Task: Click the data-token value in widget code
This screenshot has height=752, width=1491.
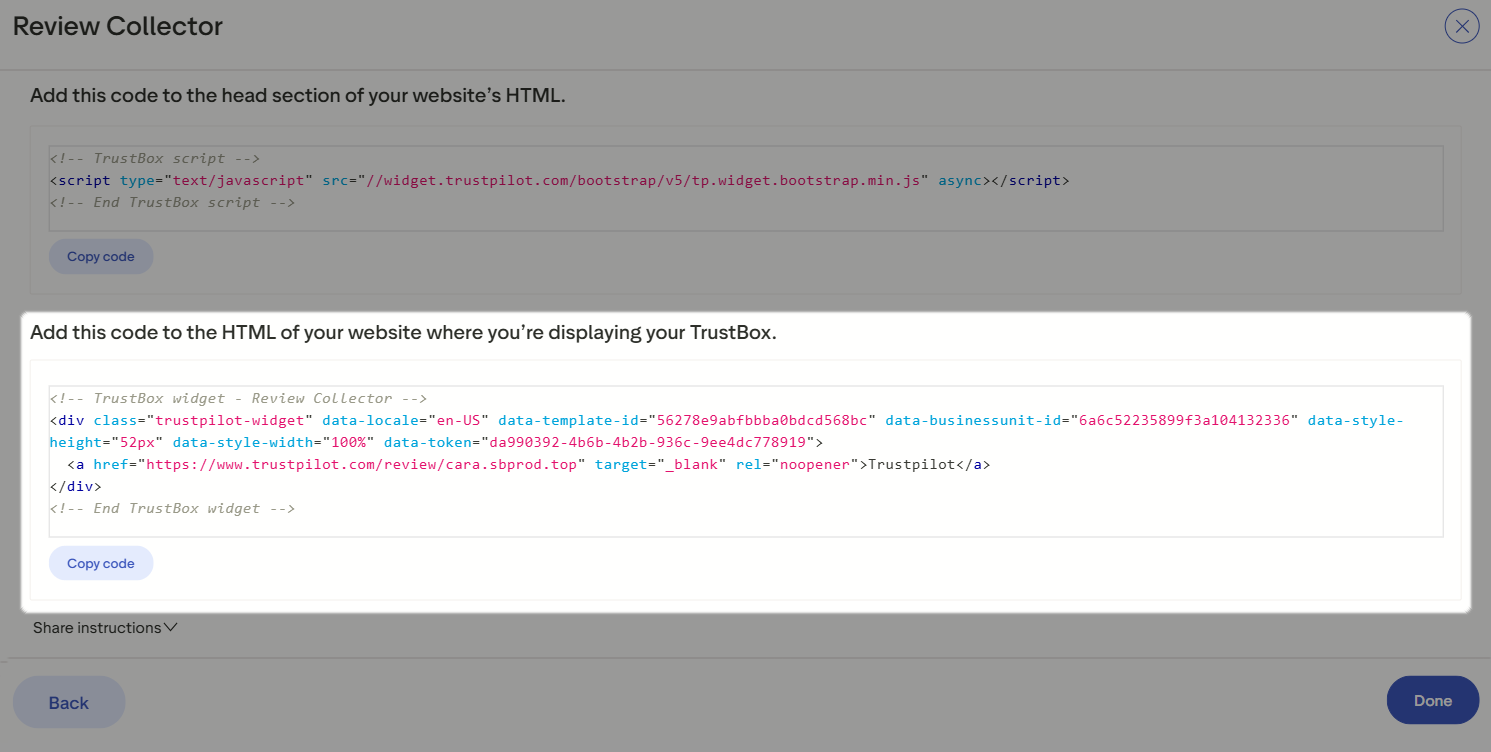Action: (x=648, y=442)
